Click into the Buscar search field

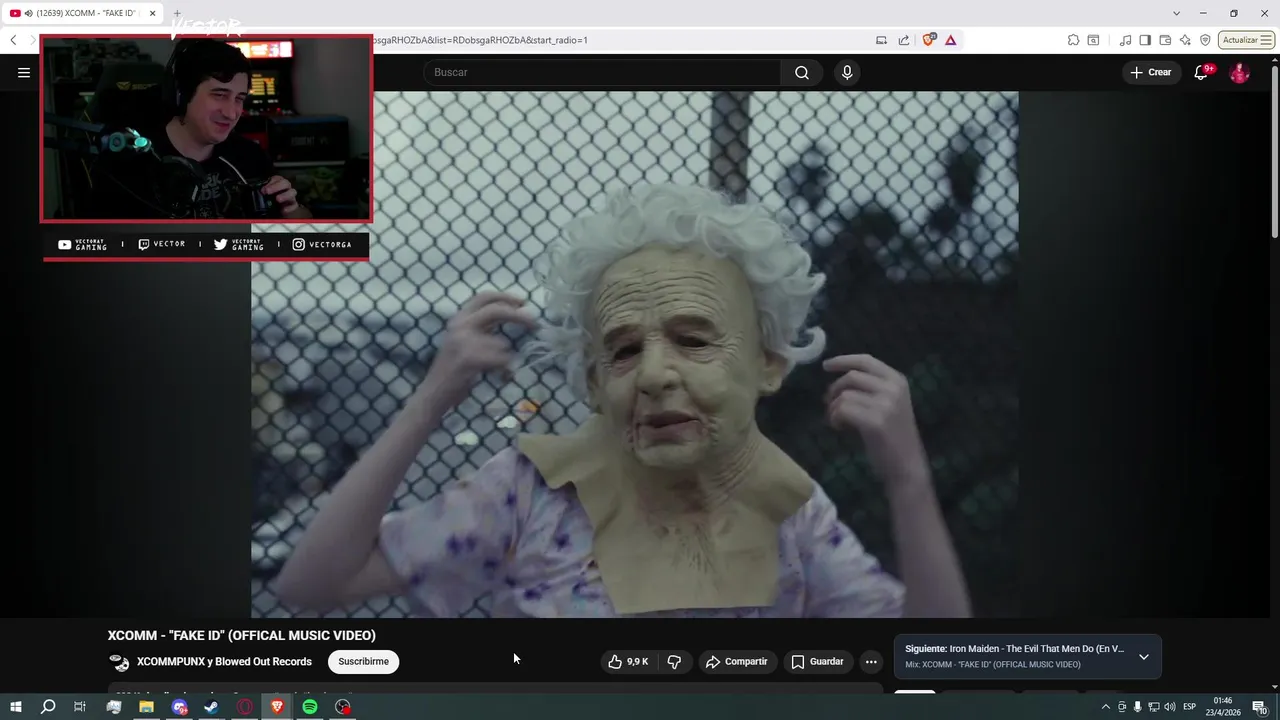coord(602,72)
